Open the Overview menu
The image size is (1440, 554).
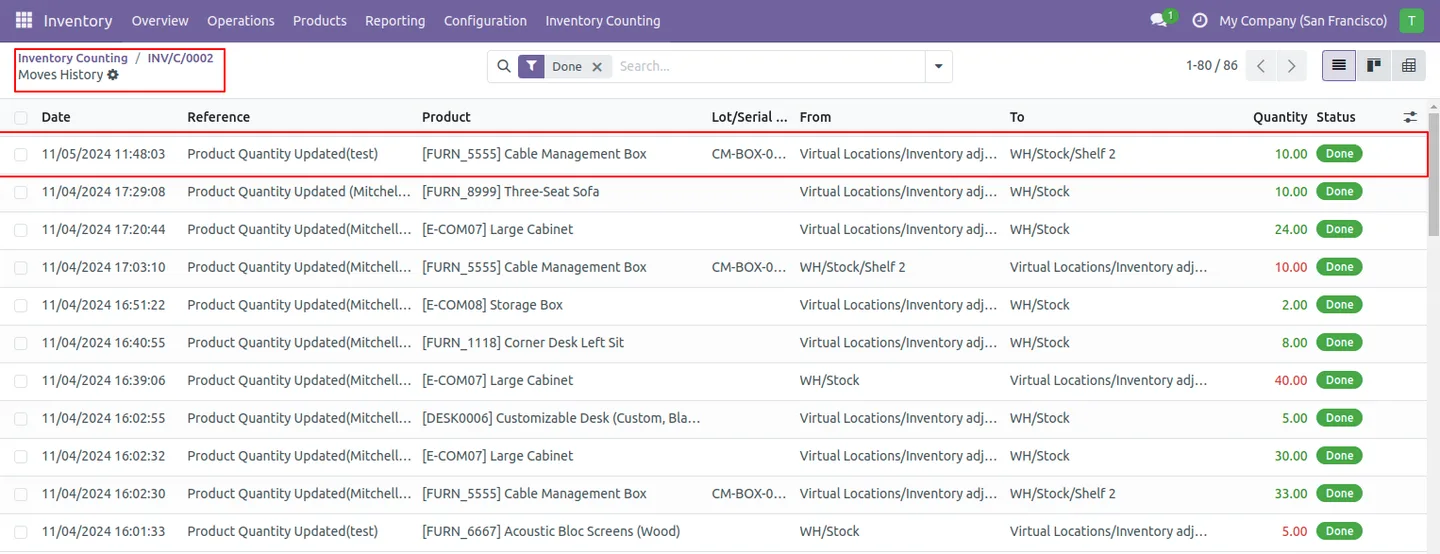(x=160, y=20)
